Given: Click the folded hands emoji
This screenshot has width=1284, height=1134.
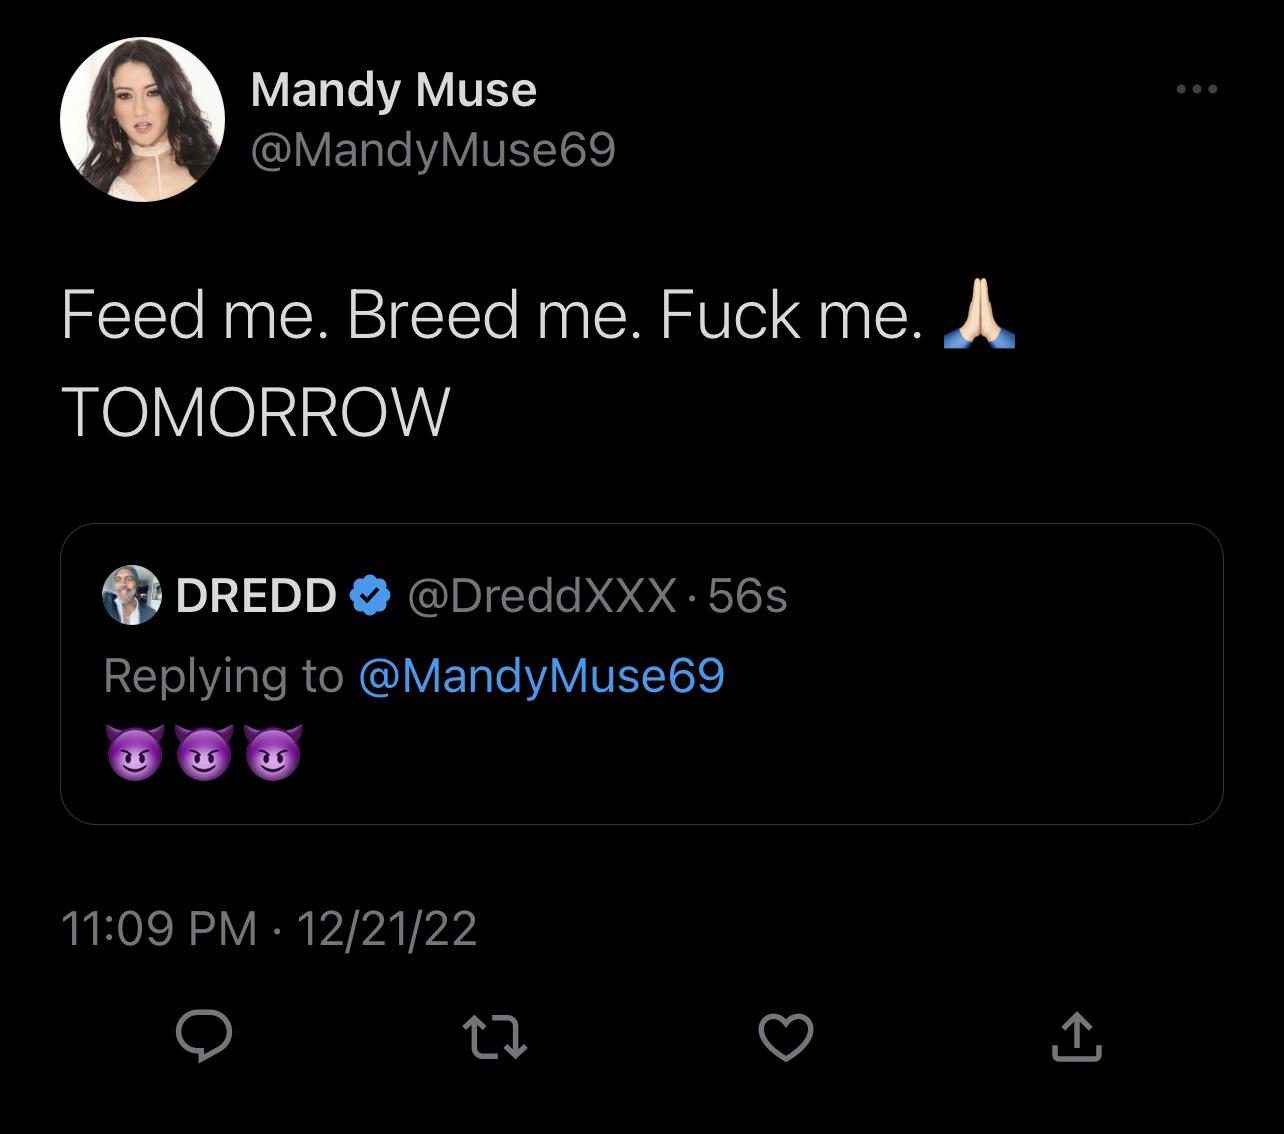Looking at the screenshot, I should click(x=979, y=315).
